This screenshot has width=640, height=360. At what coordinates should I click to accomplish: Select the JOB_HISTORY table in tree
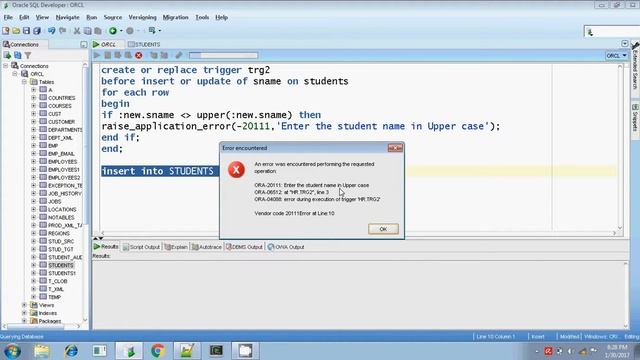tap(64, 193)
